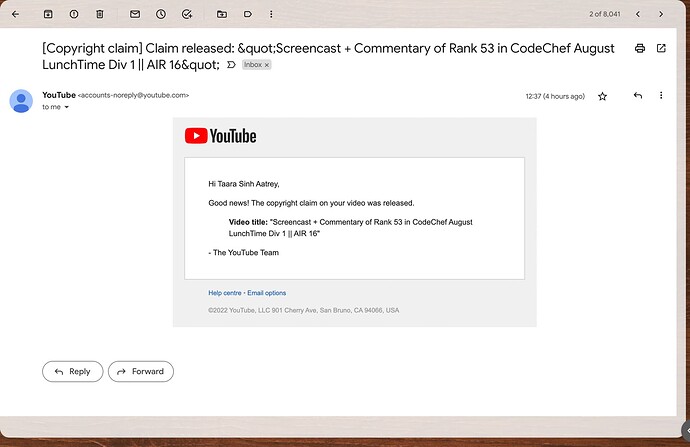Click the YouTube logo in email body
Screen dimensions: 690x447
coord(220,136)
